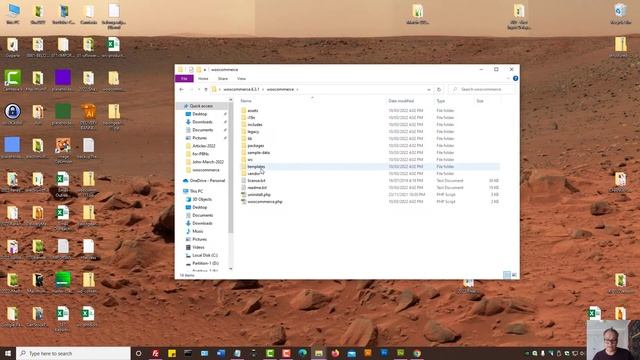Sort by the Date modified column
640x360 pixels.
coord(401,101)
